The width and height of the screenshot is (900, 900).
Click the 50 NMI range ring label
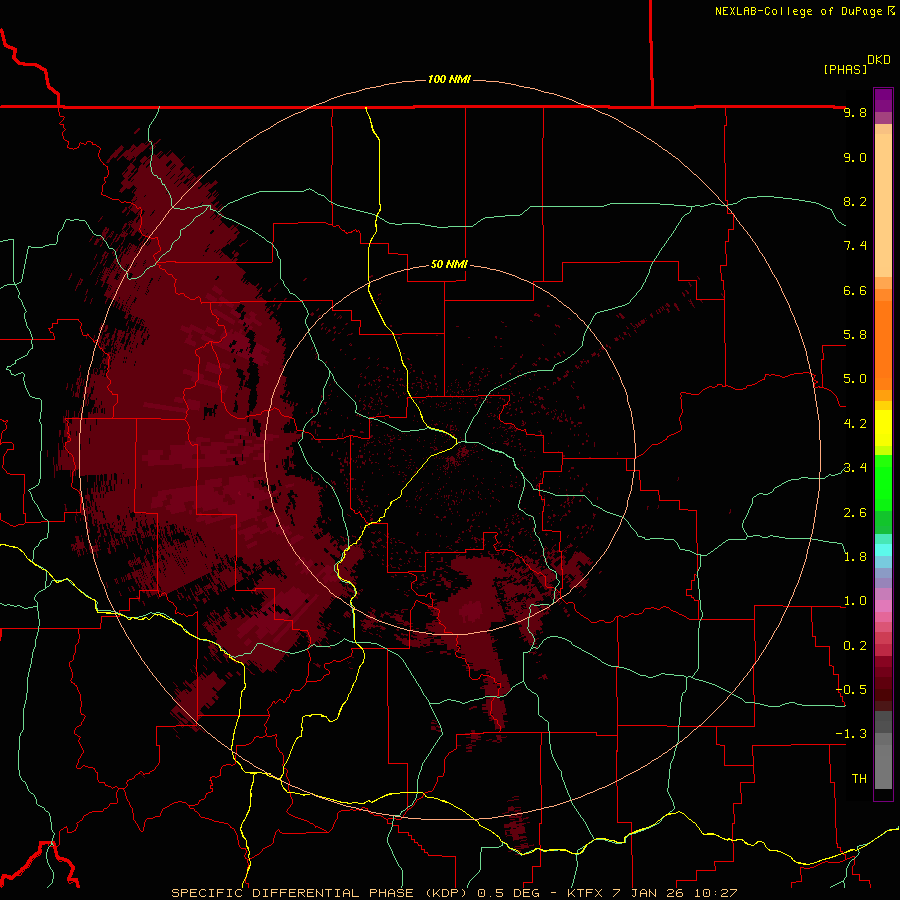pyautogui.click(x=449, y=264)
